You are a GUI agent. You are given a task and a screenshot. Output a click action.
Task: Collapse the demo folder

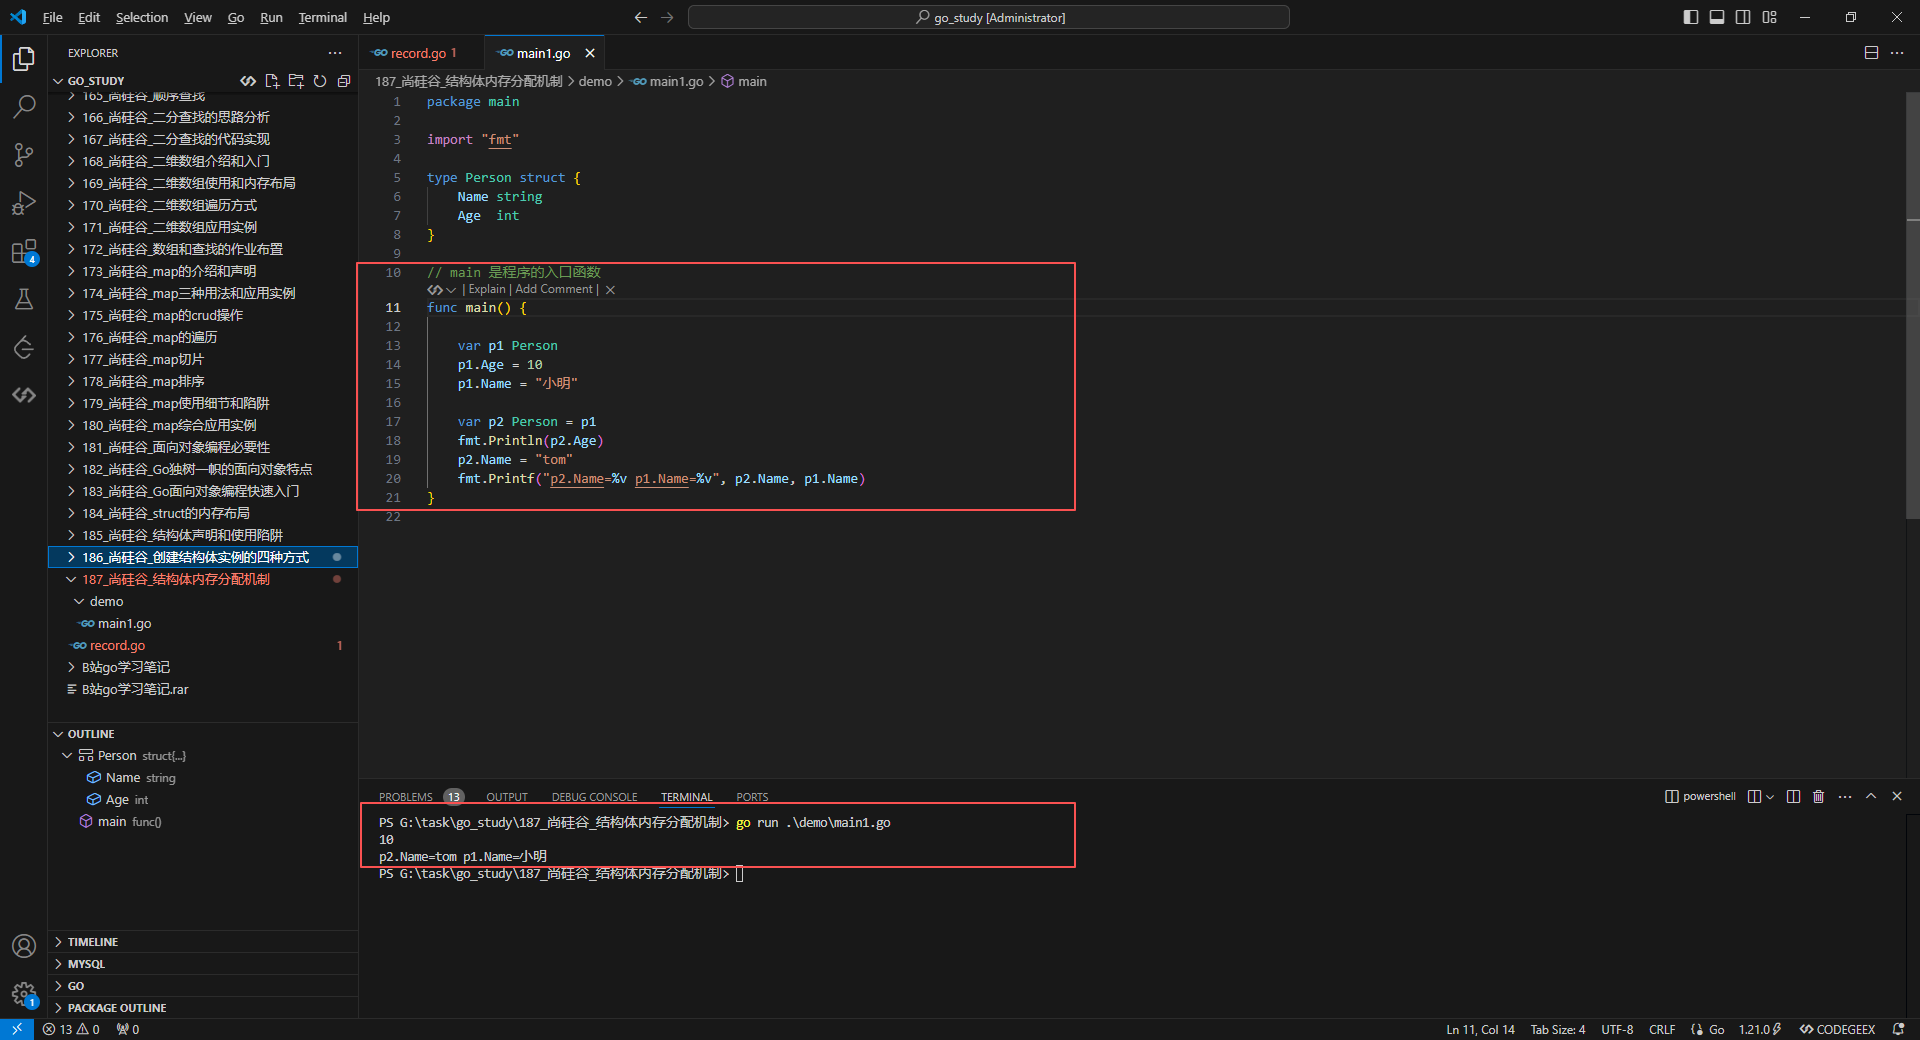(x=203, y=601)
